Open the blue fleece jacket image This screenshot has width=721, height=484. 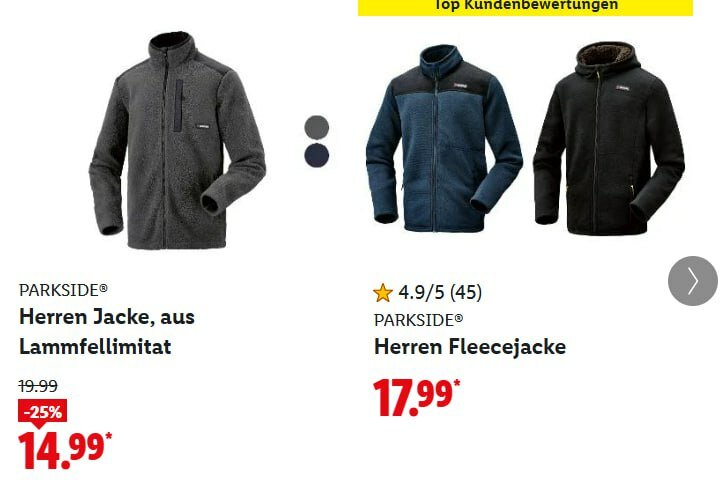[444, 138]
